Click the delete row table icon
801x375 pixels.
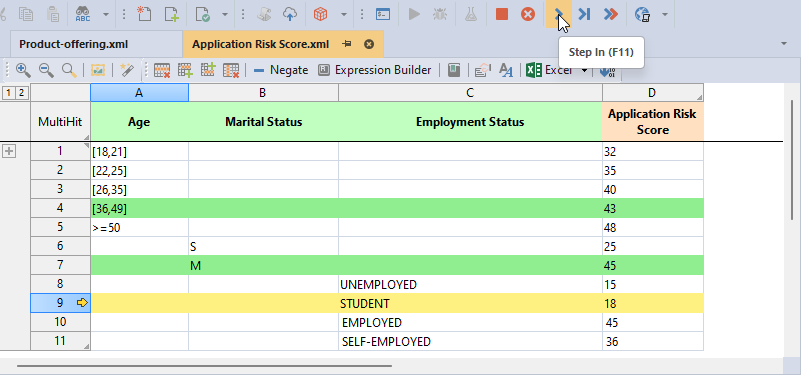[x=162, y=70]
